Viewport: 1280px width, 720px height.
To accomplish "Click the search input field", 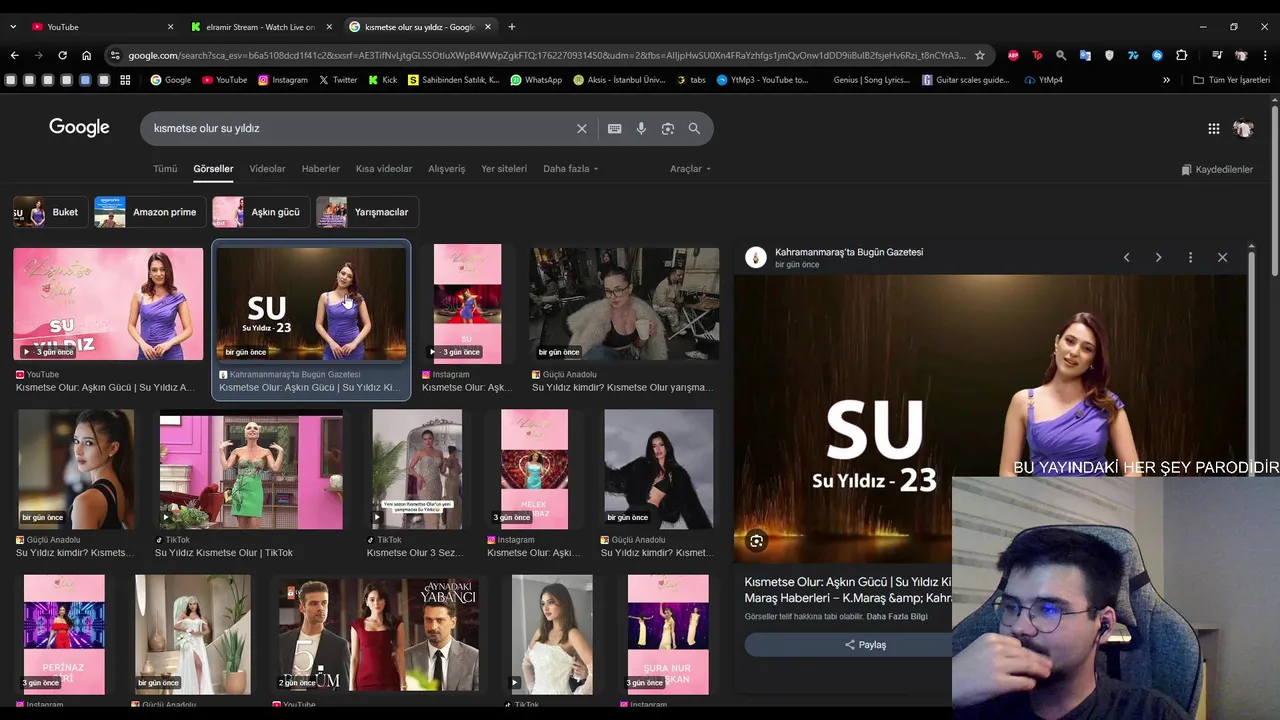I will (360, 128).
